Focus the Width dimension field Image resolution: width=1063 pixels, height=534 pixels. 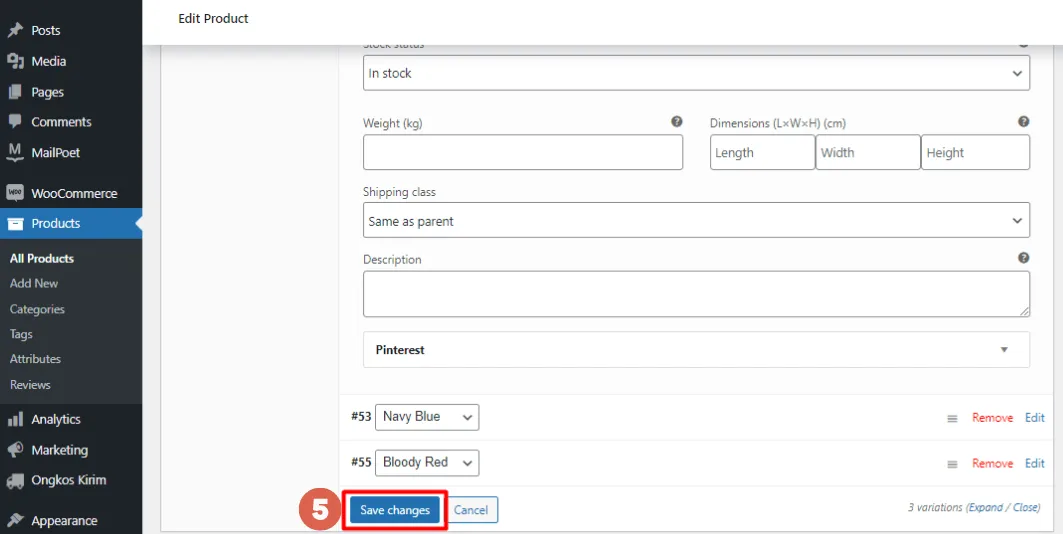[x=868, y=152]
